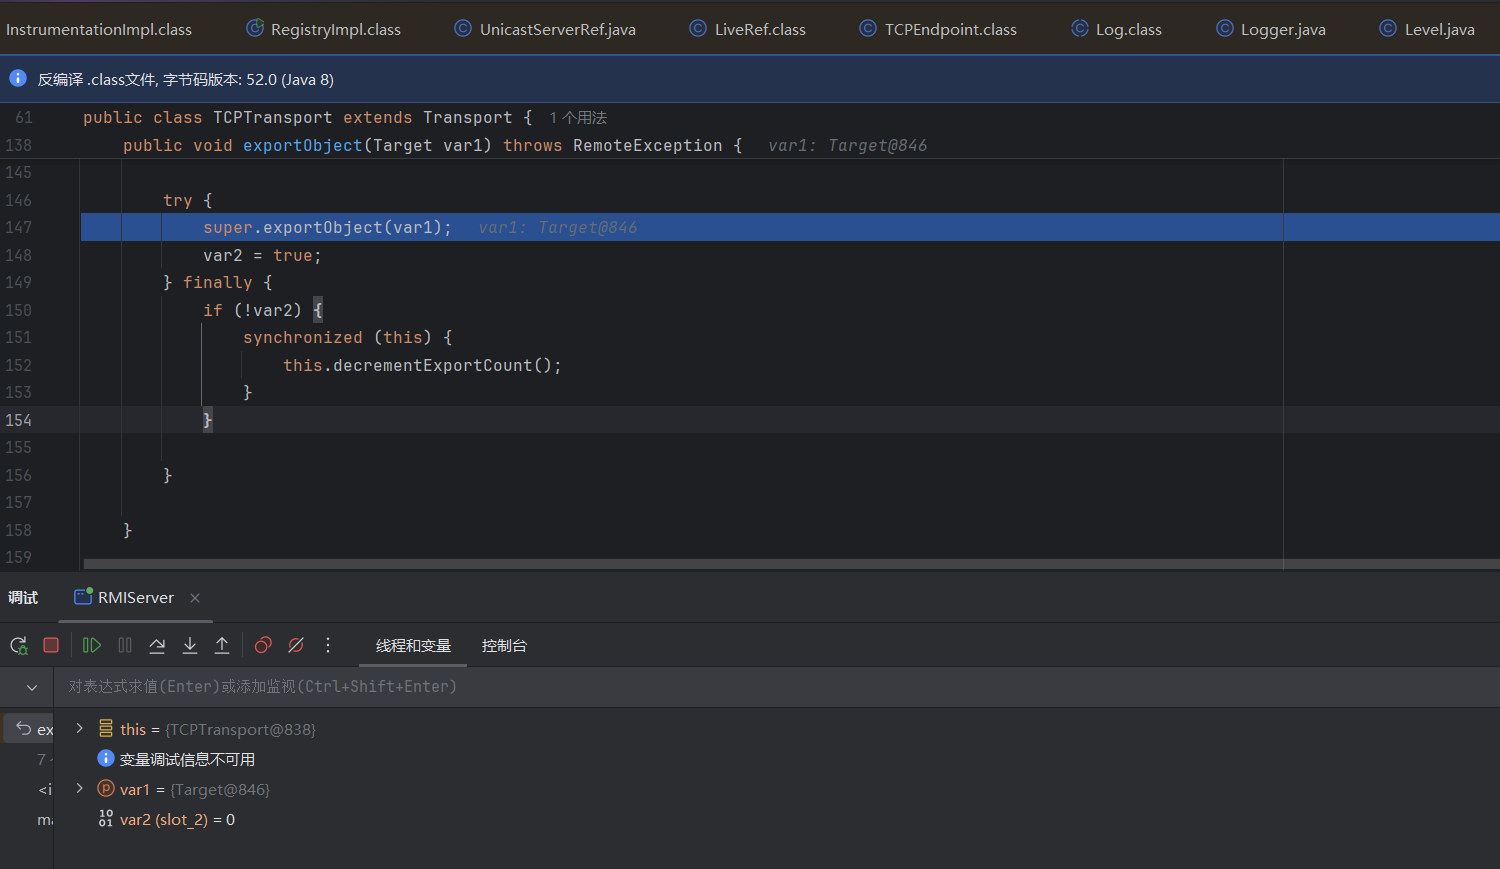Expand the var1 Target variable
The width and height of the screenshot is (1500, 869).
tap(80, 789)
